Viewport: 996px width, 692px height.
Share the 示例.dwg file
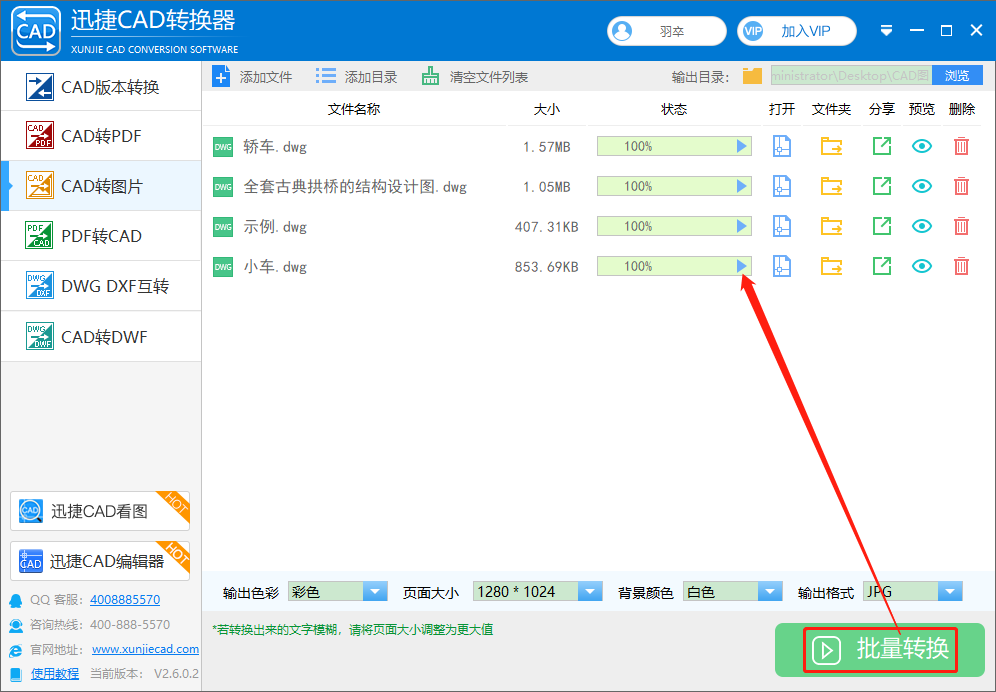click(x=882, y=226)
